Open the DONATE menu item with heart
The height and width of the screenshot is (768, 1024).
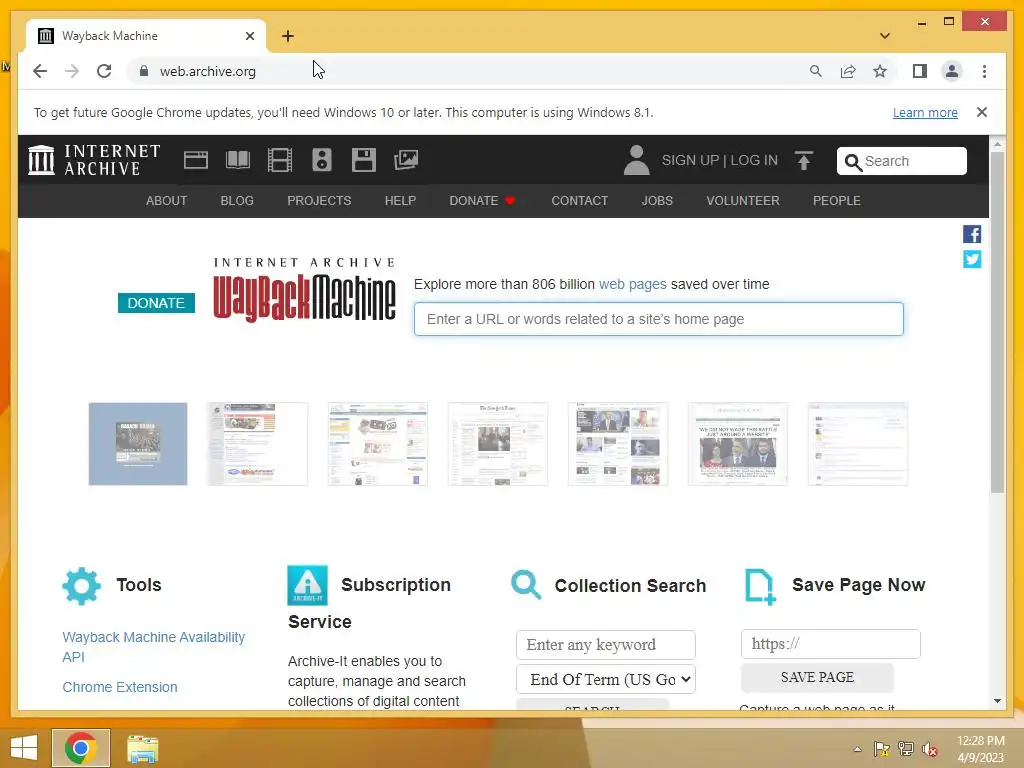(x=483, y=200)
